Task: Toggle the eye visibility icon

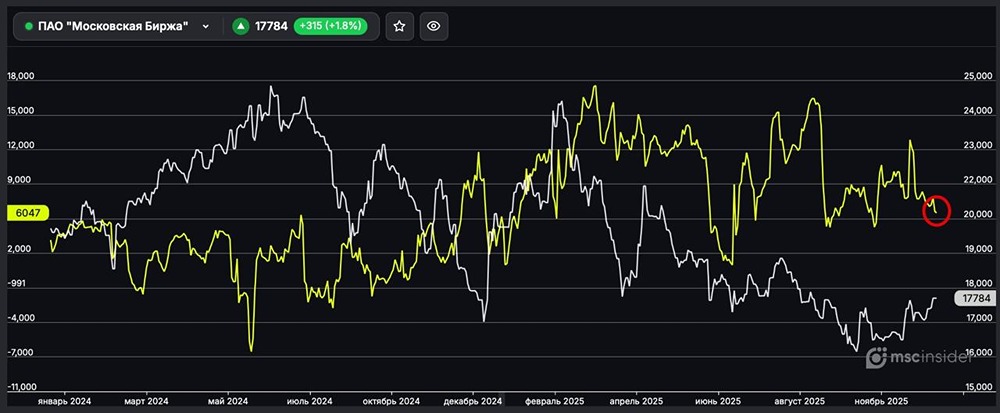Action: (434, 27)
